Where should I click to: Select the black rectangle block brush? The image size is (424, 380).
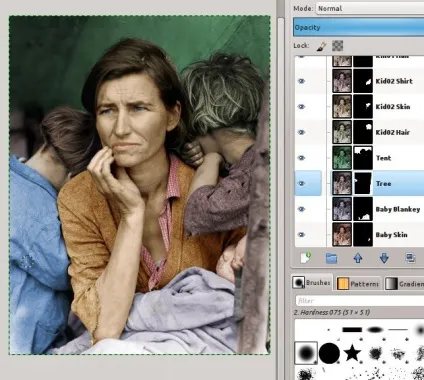[x=352, y=330]
